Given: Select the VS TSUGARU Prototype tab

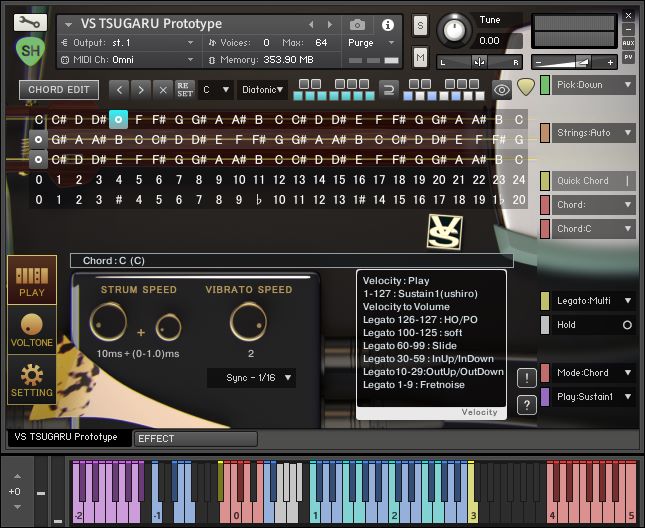Looking at the screenshot, I should pos(66,437).
